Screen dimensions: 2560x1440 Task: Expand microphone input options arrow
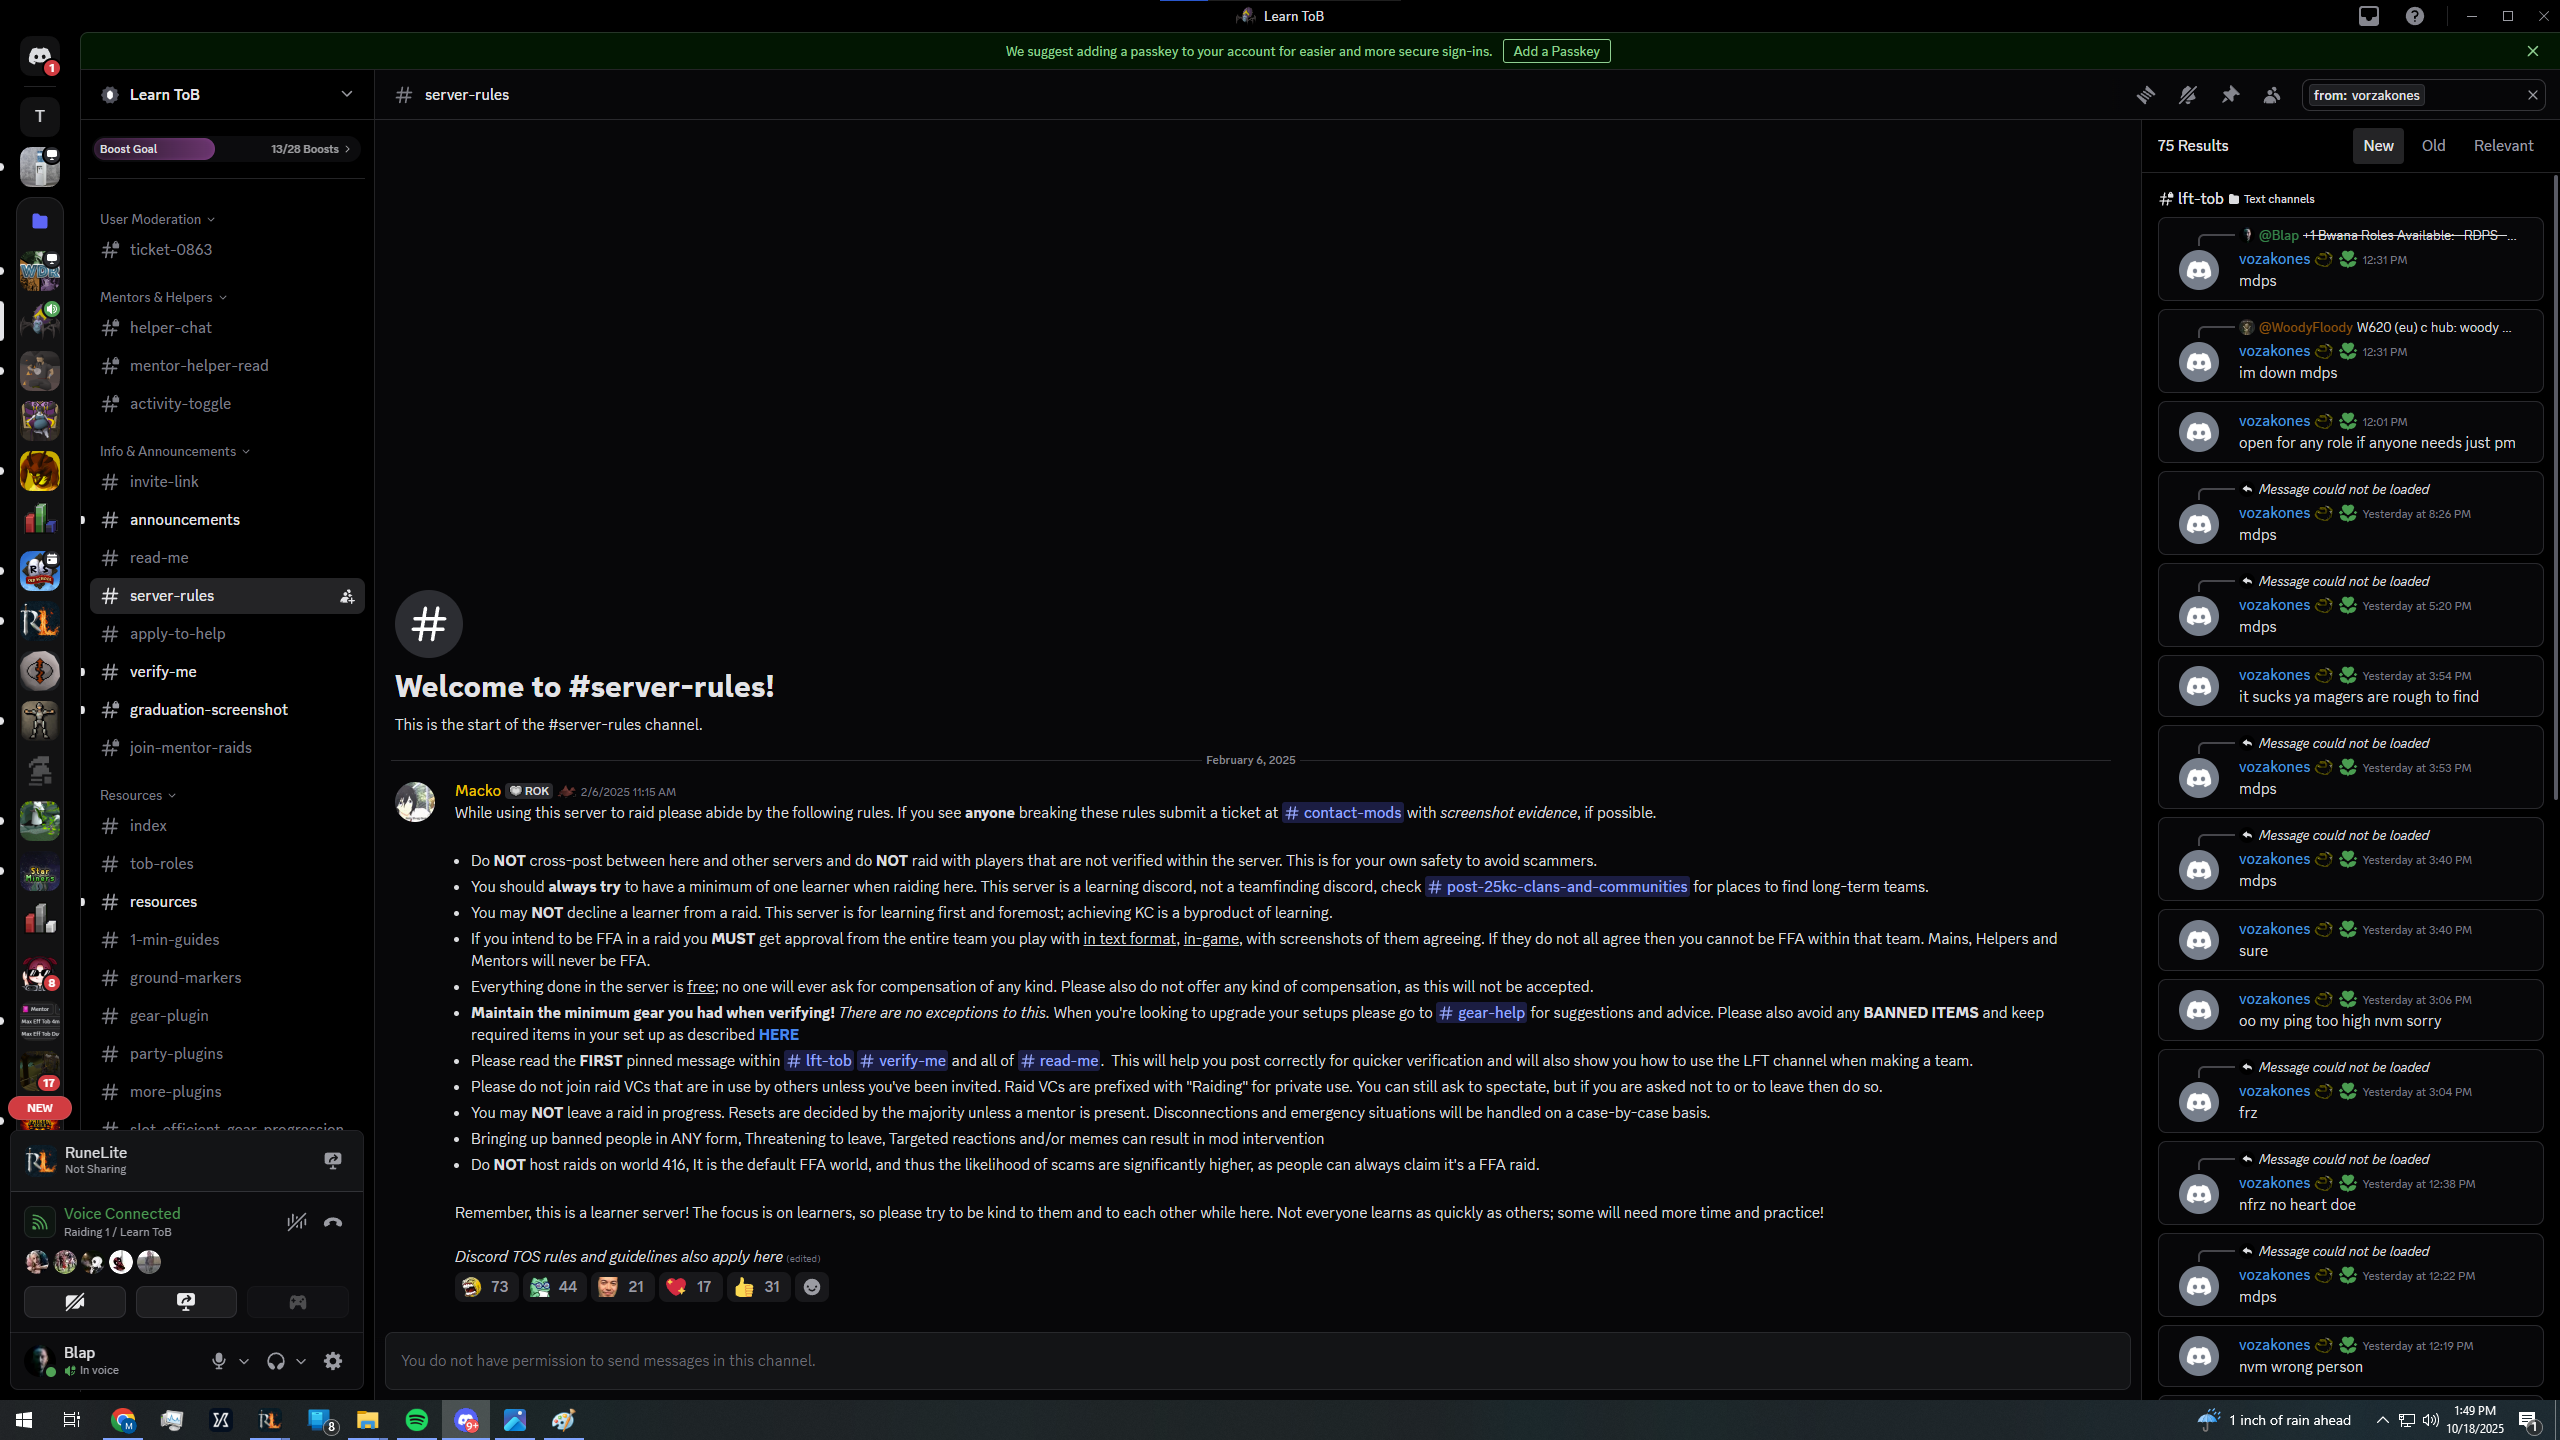tap(244, 1361)
